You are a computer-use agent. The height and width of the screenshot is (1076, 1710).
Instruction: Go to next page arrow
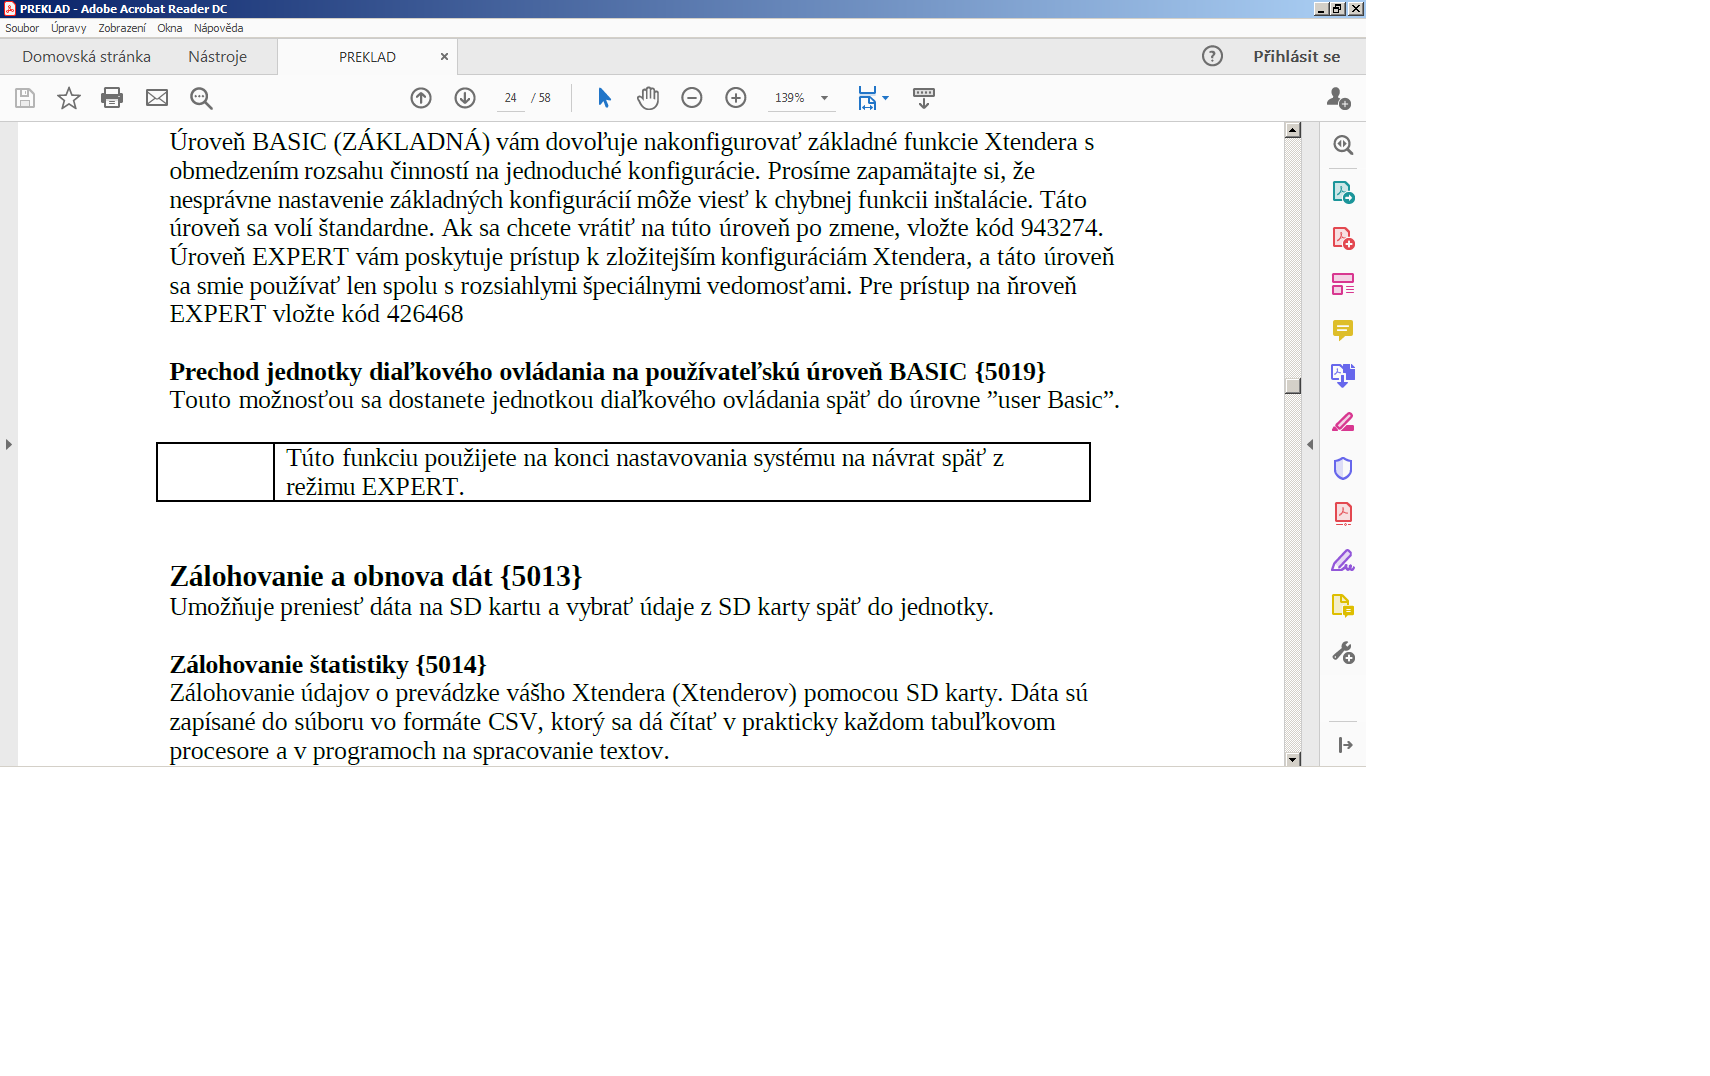(x=465, y=98)
